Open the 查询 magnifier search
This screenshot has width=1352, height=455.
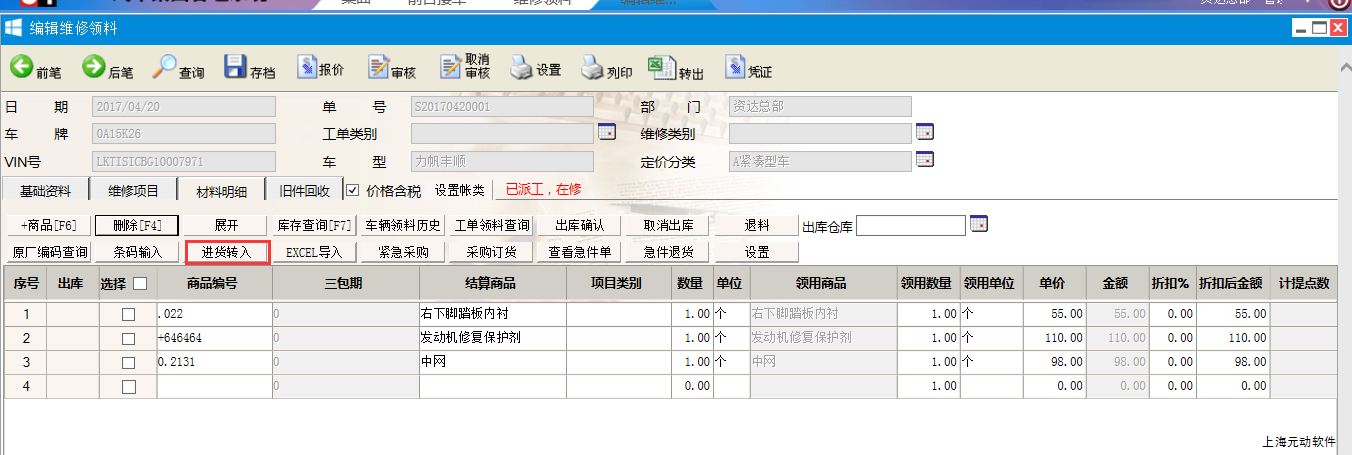click(178, 69)
